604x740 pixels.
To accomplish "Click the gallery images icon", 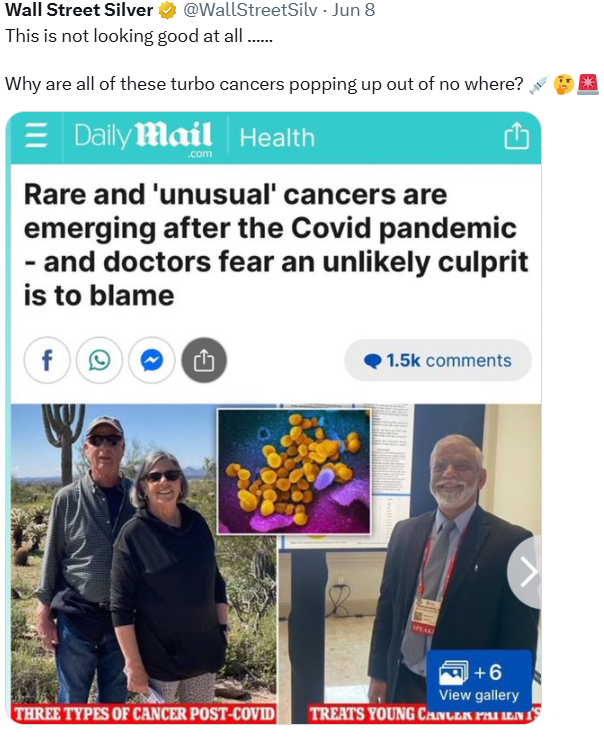I will pos(453,673).
